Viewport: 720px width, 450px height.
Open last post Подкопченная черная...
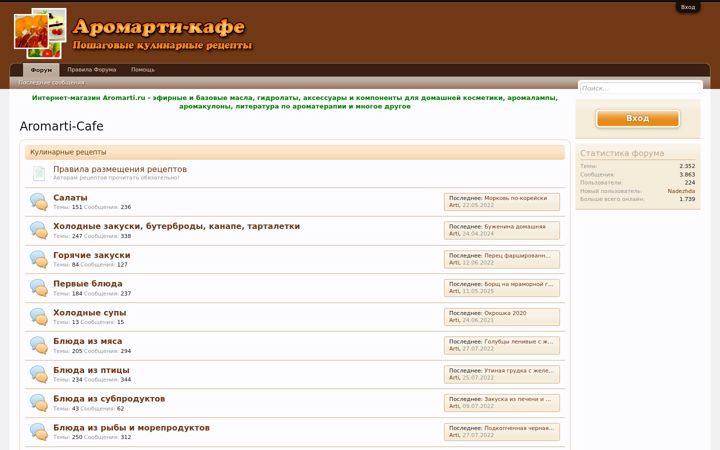[519, 428]
